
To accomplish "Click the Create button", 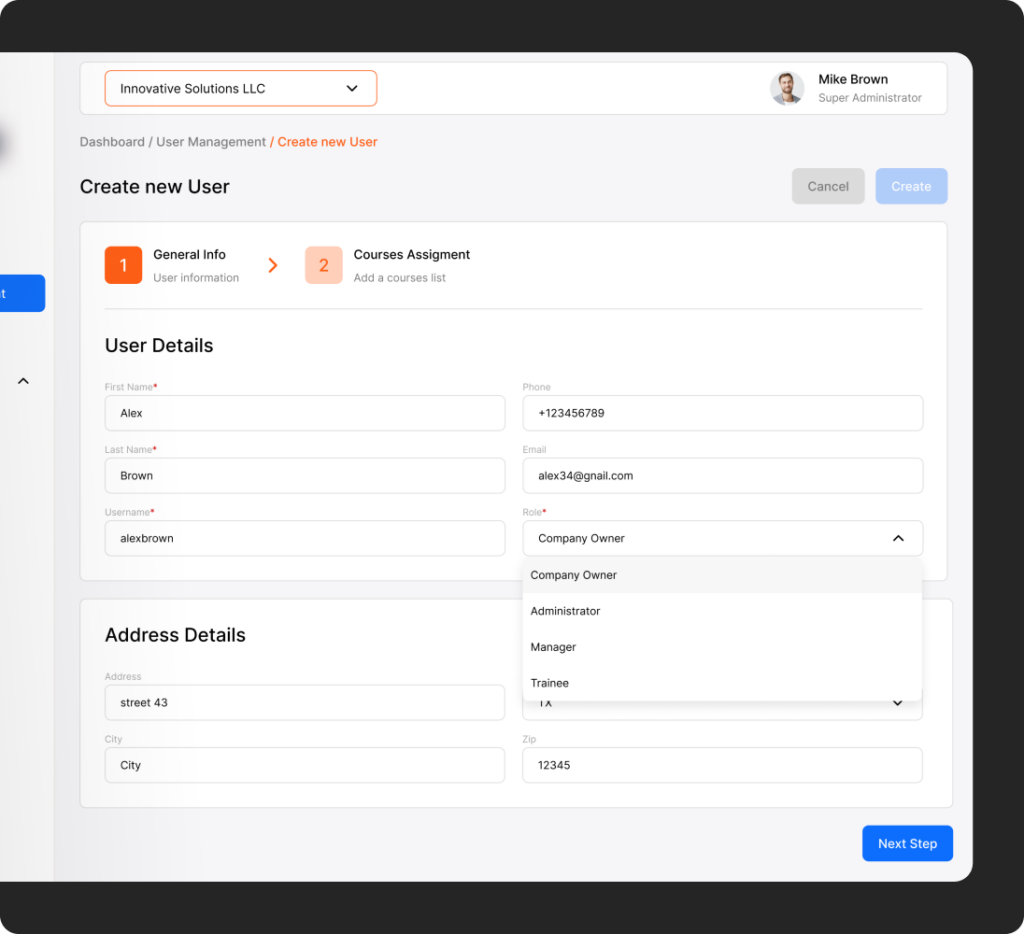I will coord(911,186).
